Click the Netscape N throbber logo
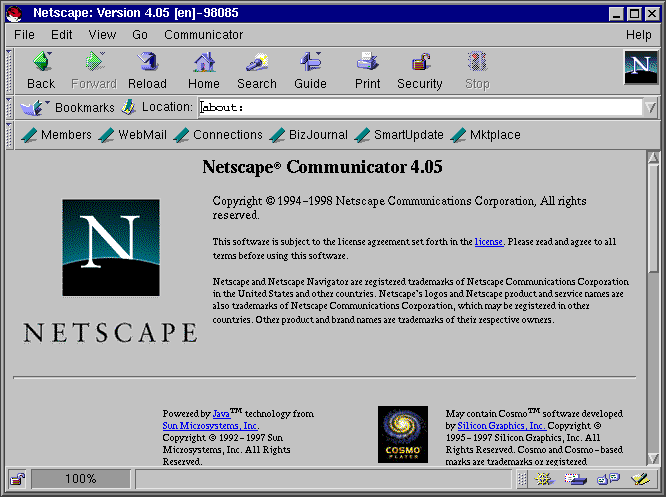This screenshot has height=497, width=666. coord(641,67)
